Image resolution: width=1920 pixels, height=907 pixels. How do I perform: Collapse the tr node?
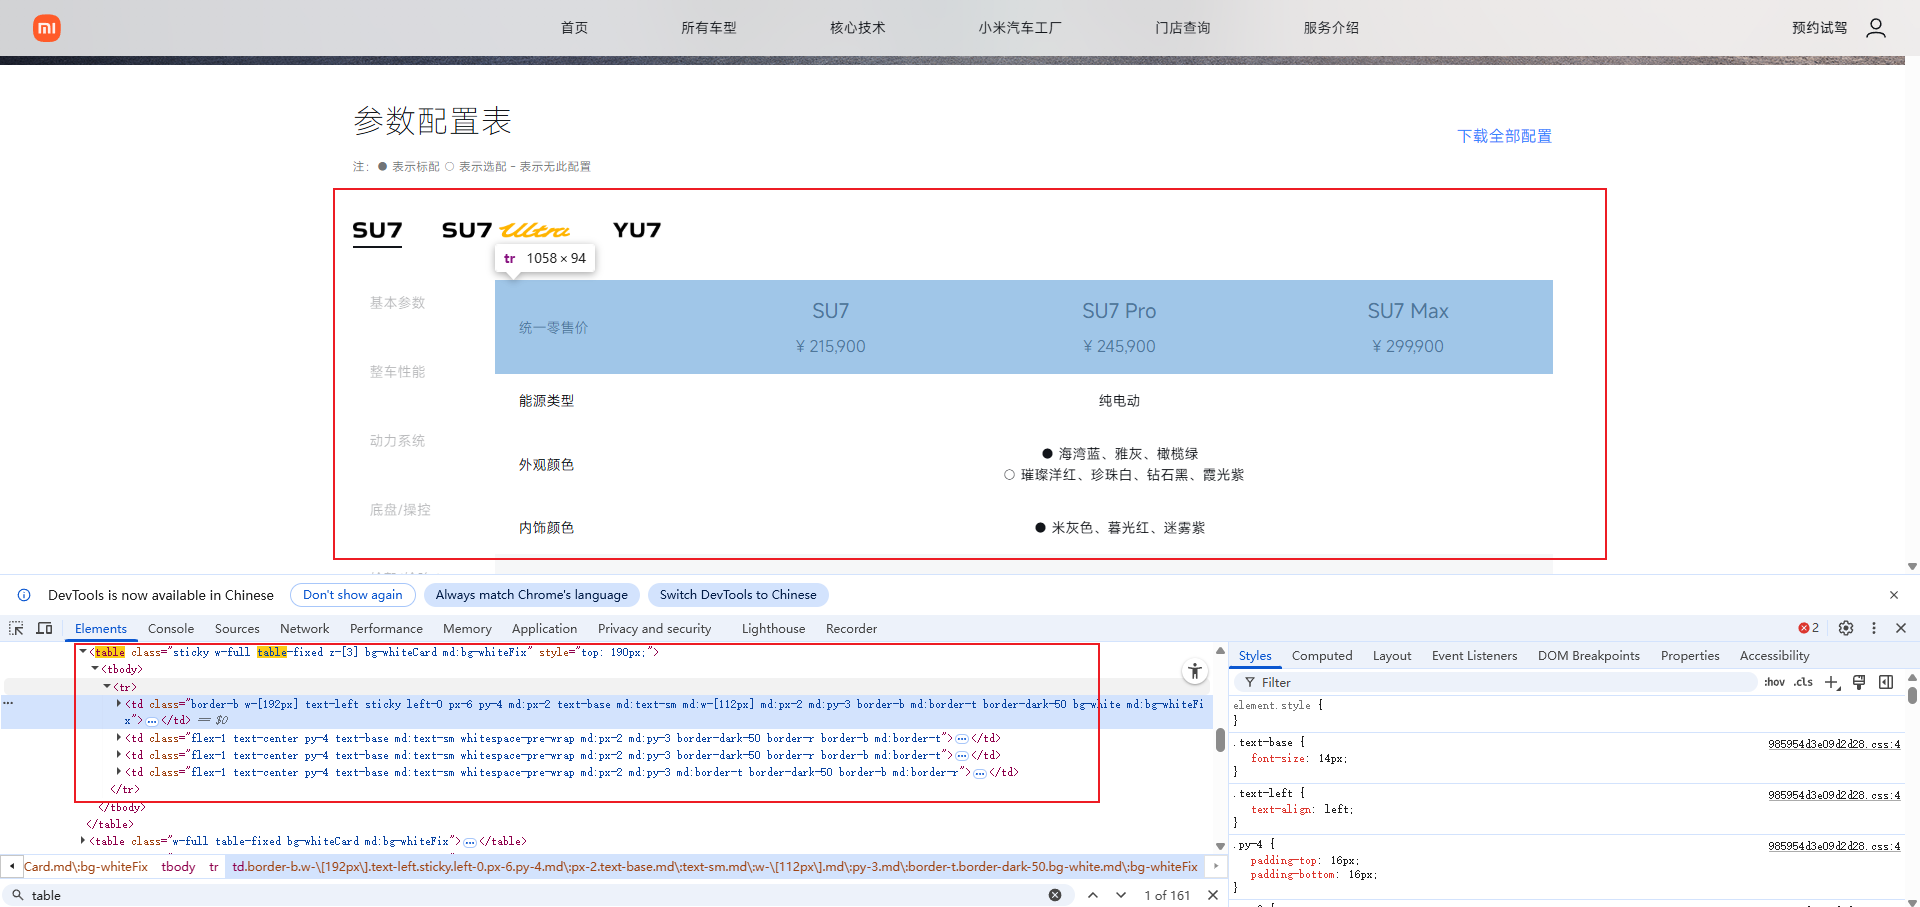tap(107, 686)
